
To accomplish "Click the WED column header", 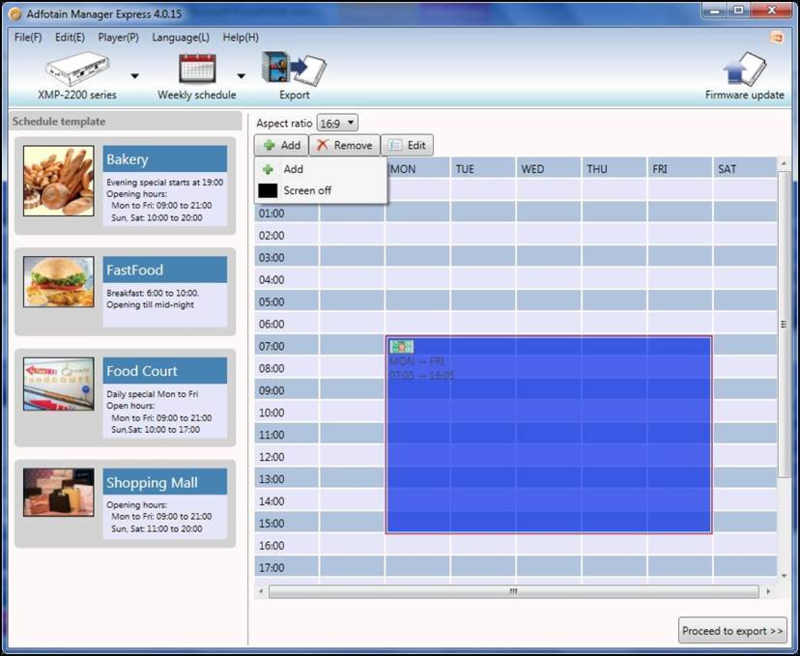I will 548,169.
